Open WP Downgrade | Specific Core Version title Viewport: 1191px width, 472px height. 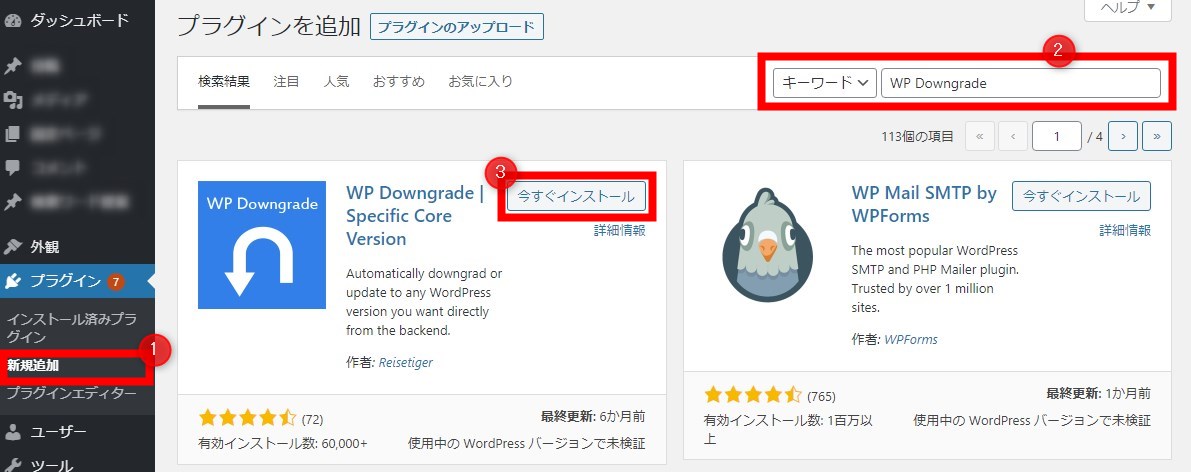415,216
